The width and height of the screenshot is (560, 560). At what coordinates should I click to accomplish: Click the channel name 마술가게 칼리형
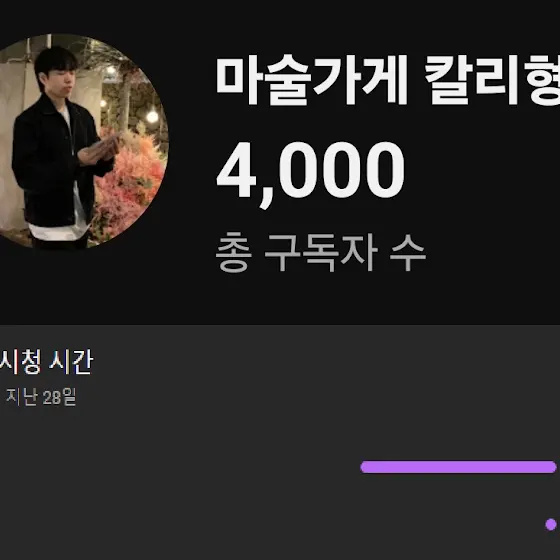tap(388, 80)
